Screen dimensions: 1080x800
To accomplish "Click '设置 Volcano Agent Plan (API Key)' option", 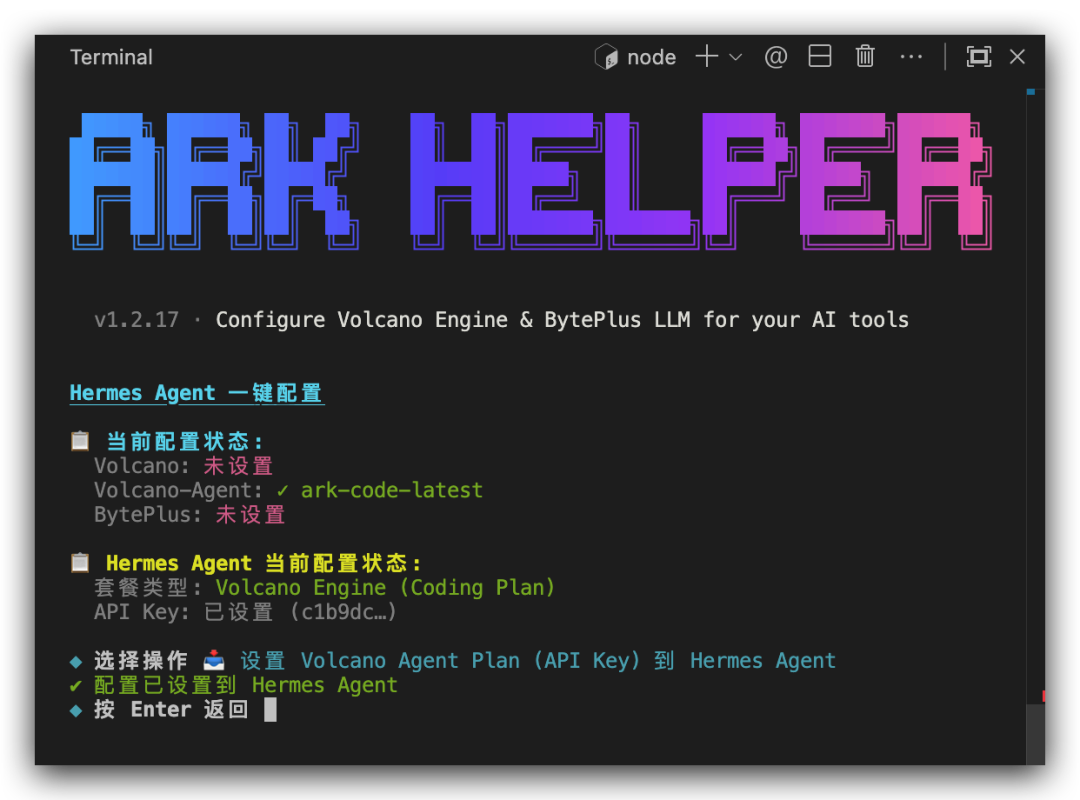I will [x=440, y=661].
